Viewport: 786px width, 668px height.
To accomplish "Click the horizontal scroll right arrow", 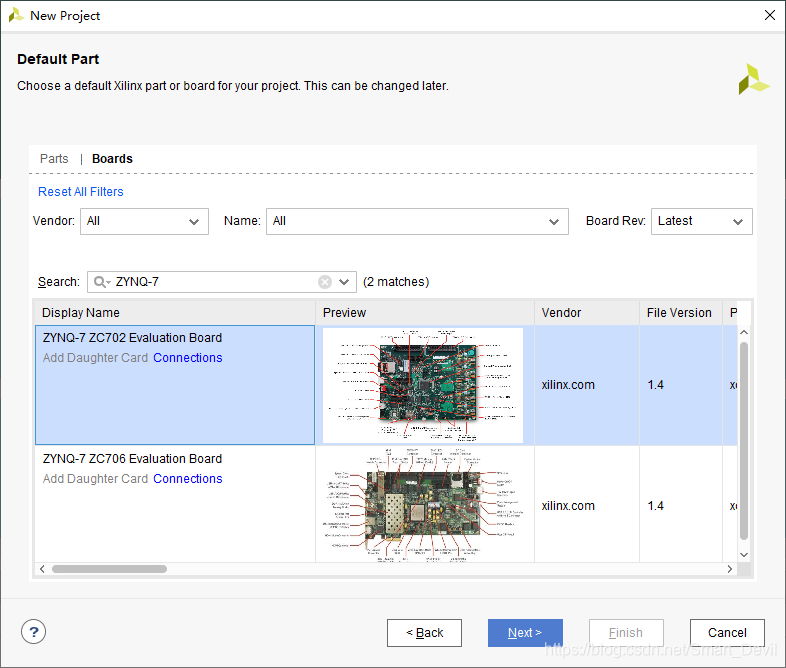I will point(730,569).
